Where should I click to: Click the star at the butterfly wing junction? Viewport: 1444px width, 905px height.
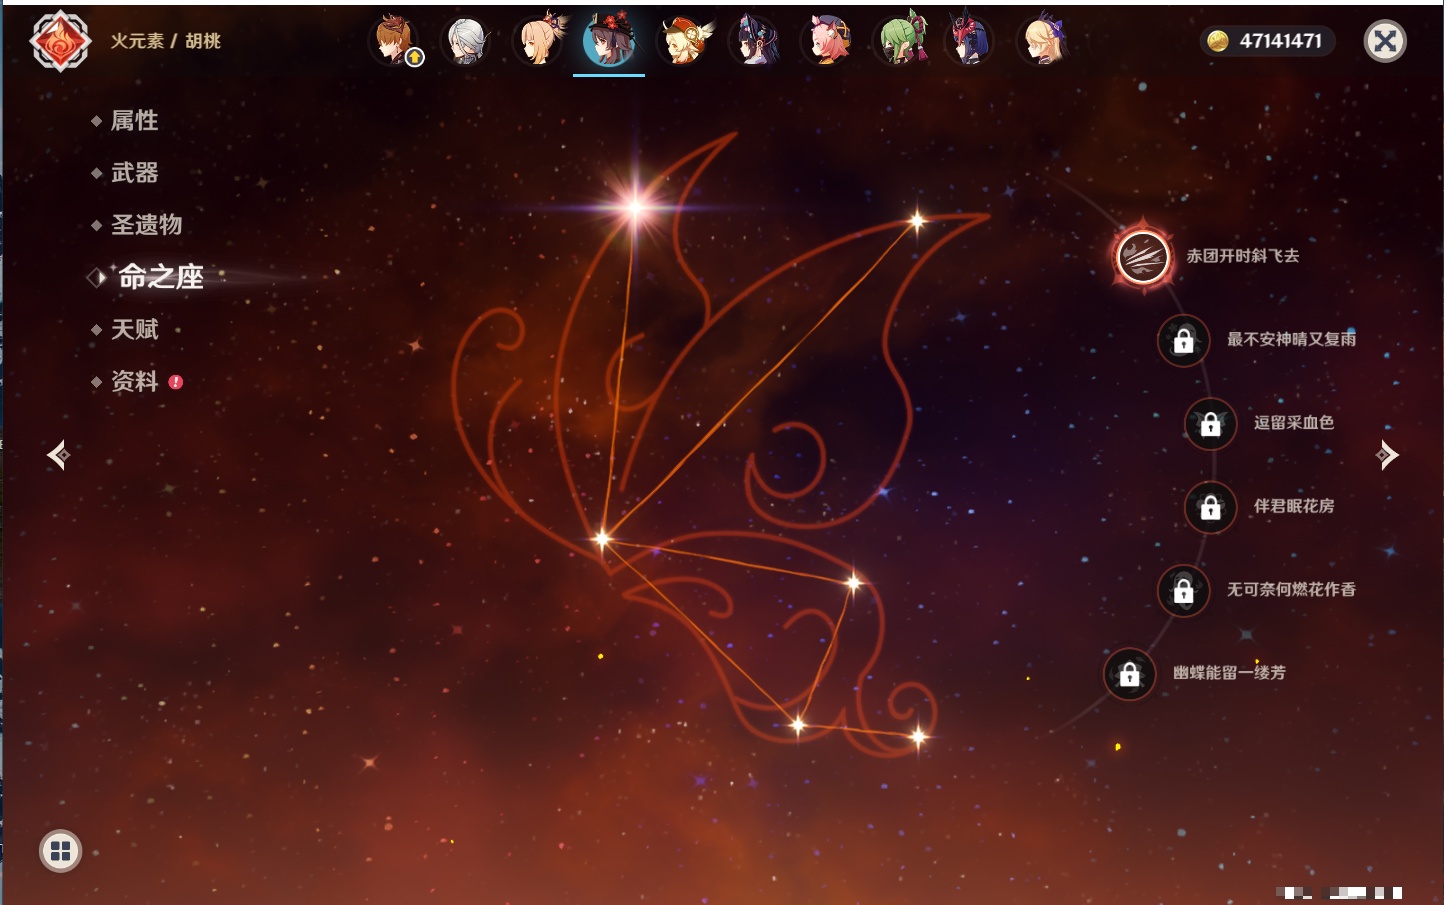tap(602, 539)
